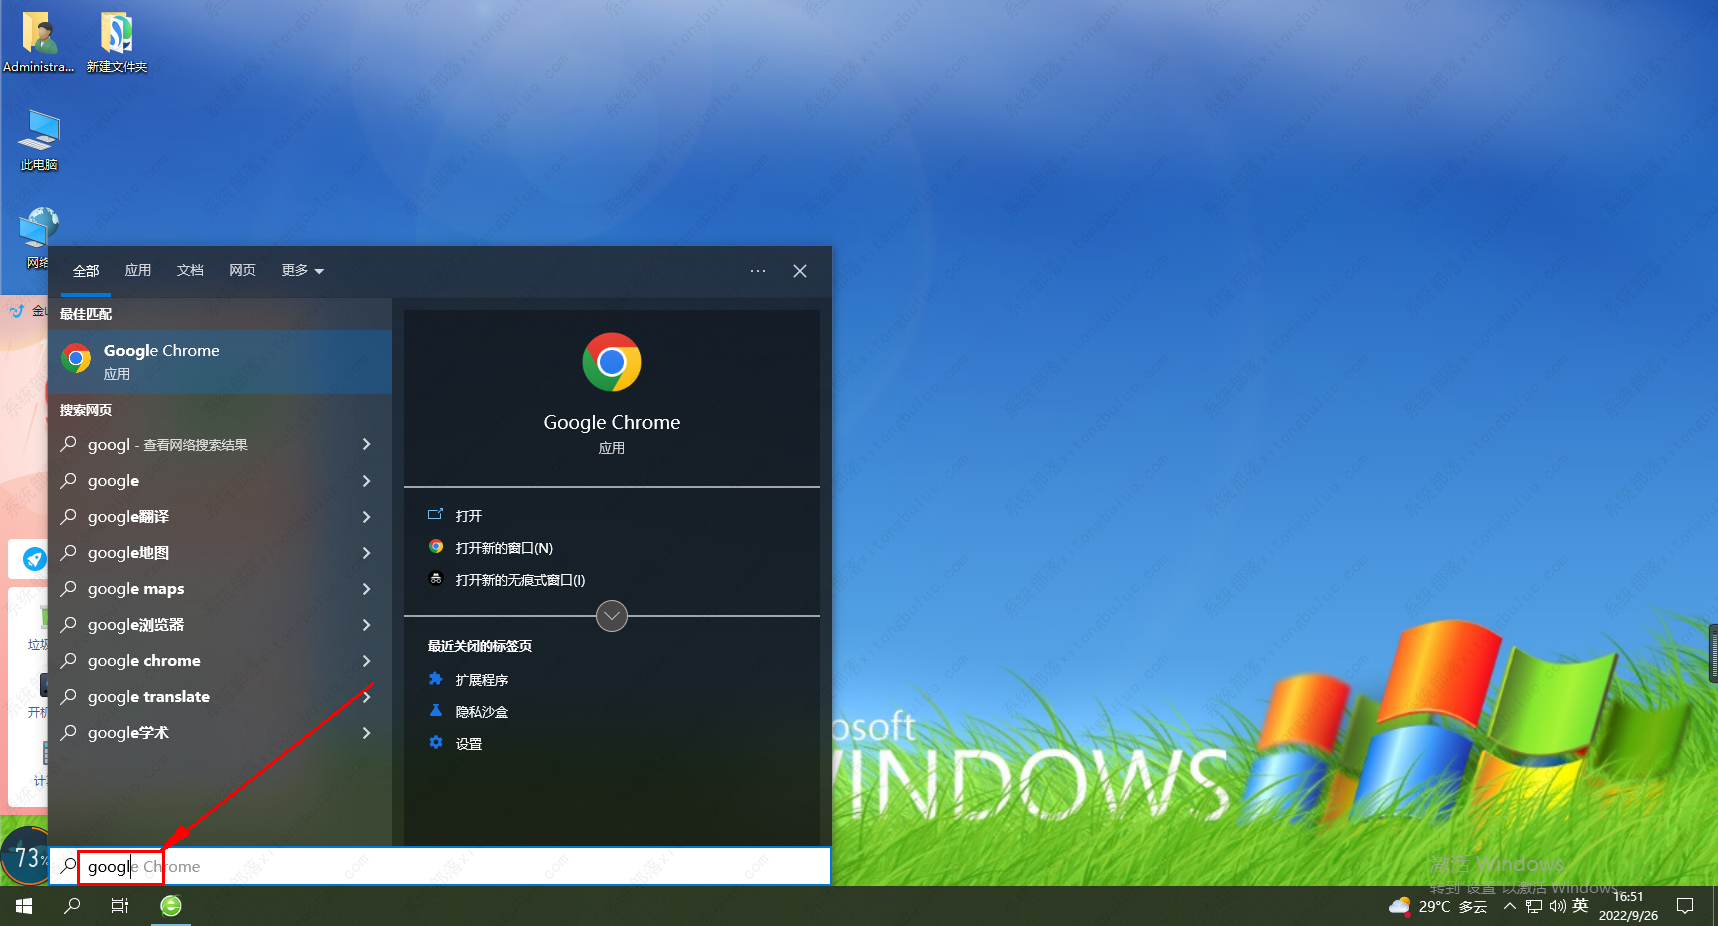Click the Privacy Sandbox flask icon
1718x926 pixels.
[x=436, y=711]
